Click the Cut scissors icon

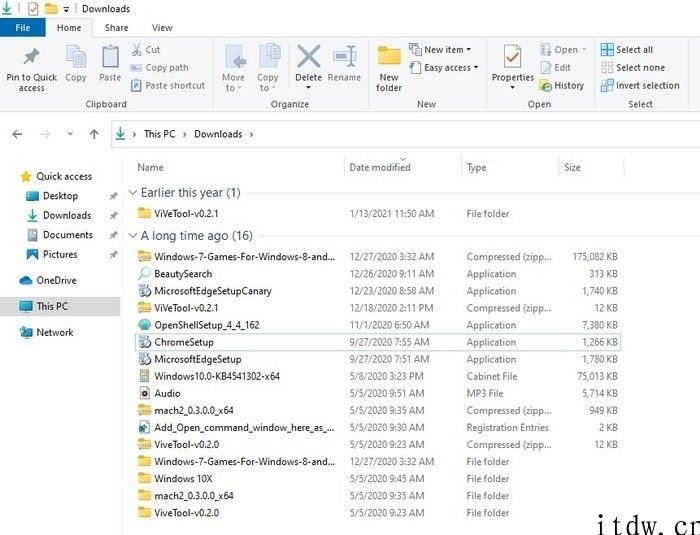pos(136,50)
